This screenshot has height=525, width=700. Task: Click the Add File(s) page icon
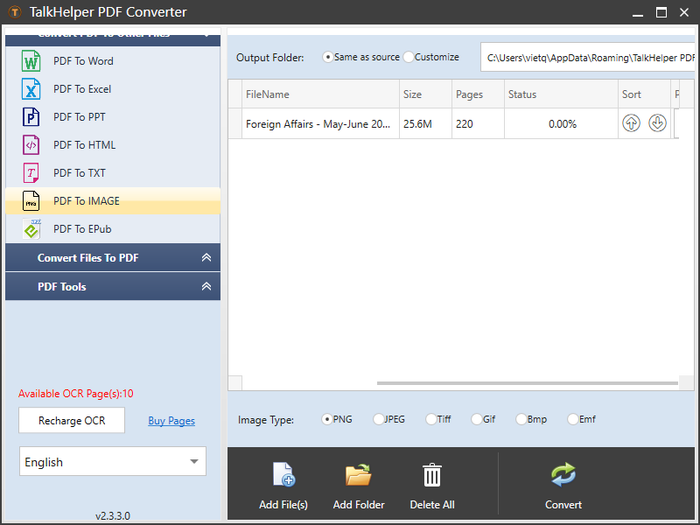pyautogui.click(x=284, y=475)
